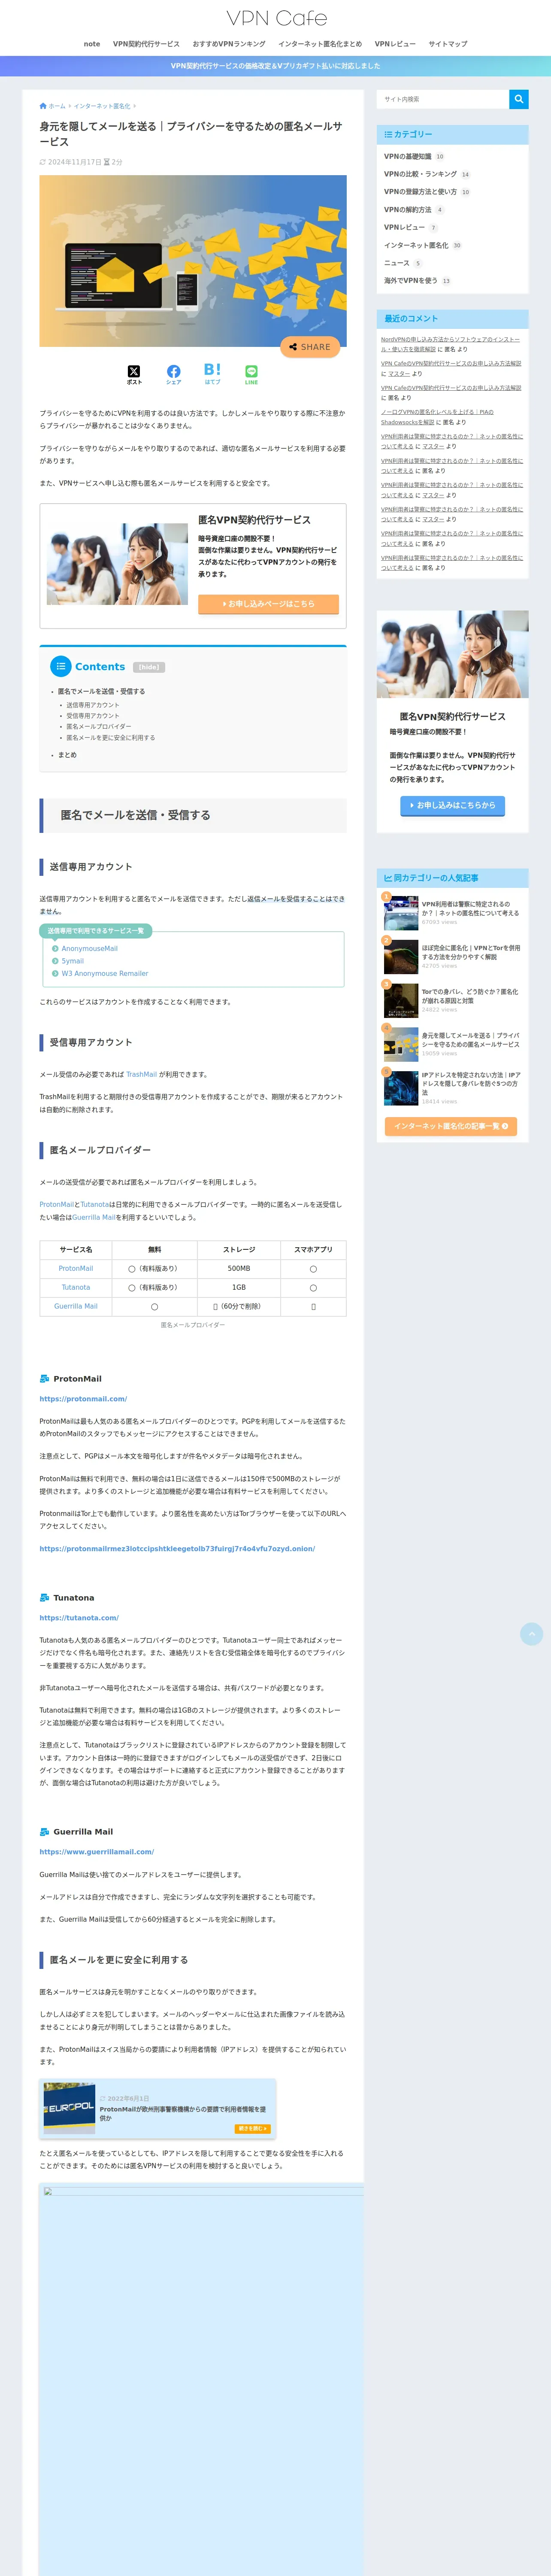Open ノーログVPNの匿名化レベル comment link
This screenshot has width=551, height=2576.
click(x=437, y=416)
